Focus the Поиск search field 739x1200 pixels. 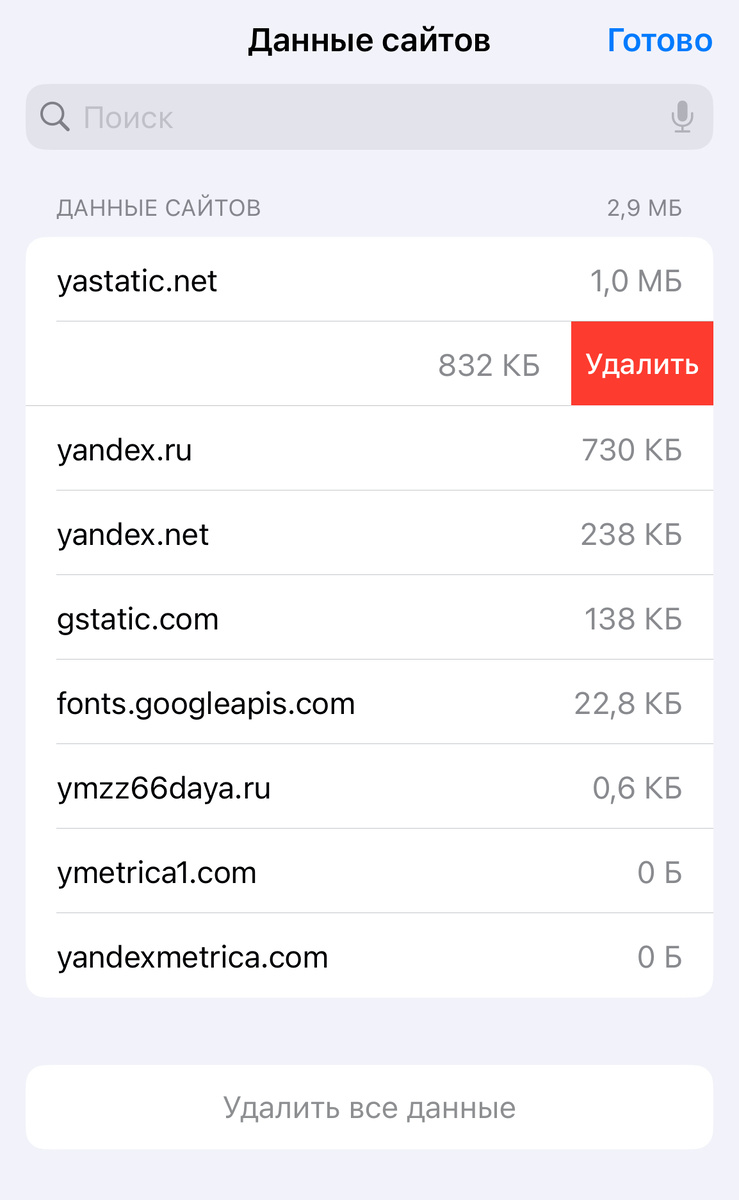pyautogui.click(x=369, y=117)
